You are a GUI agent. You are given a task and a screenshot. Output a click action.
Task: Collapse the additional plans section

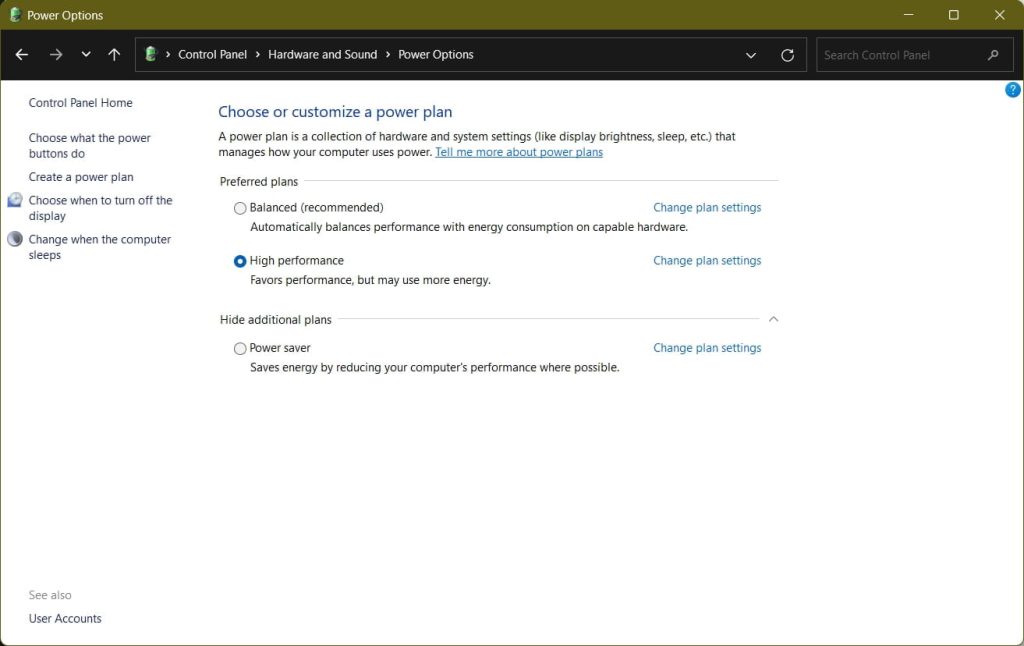(773, 318)
